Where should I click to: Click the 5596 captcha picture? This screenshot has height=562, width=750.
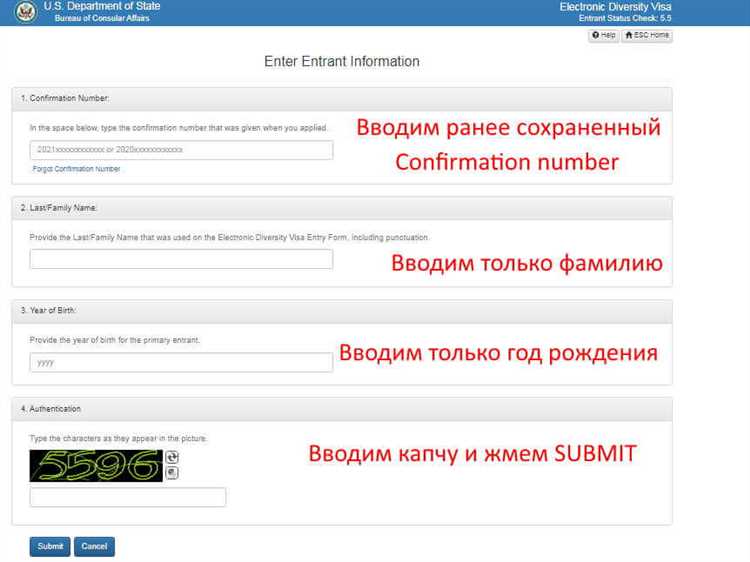coord(96,466)
